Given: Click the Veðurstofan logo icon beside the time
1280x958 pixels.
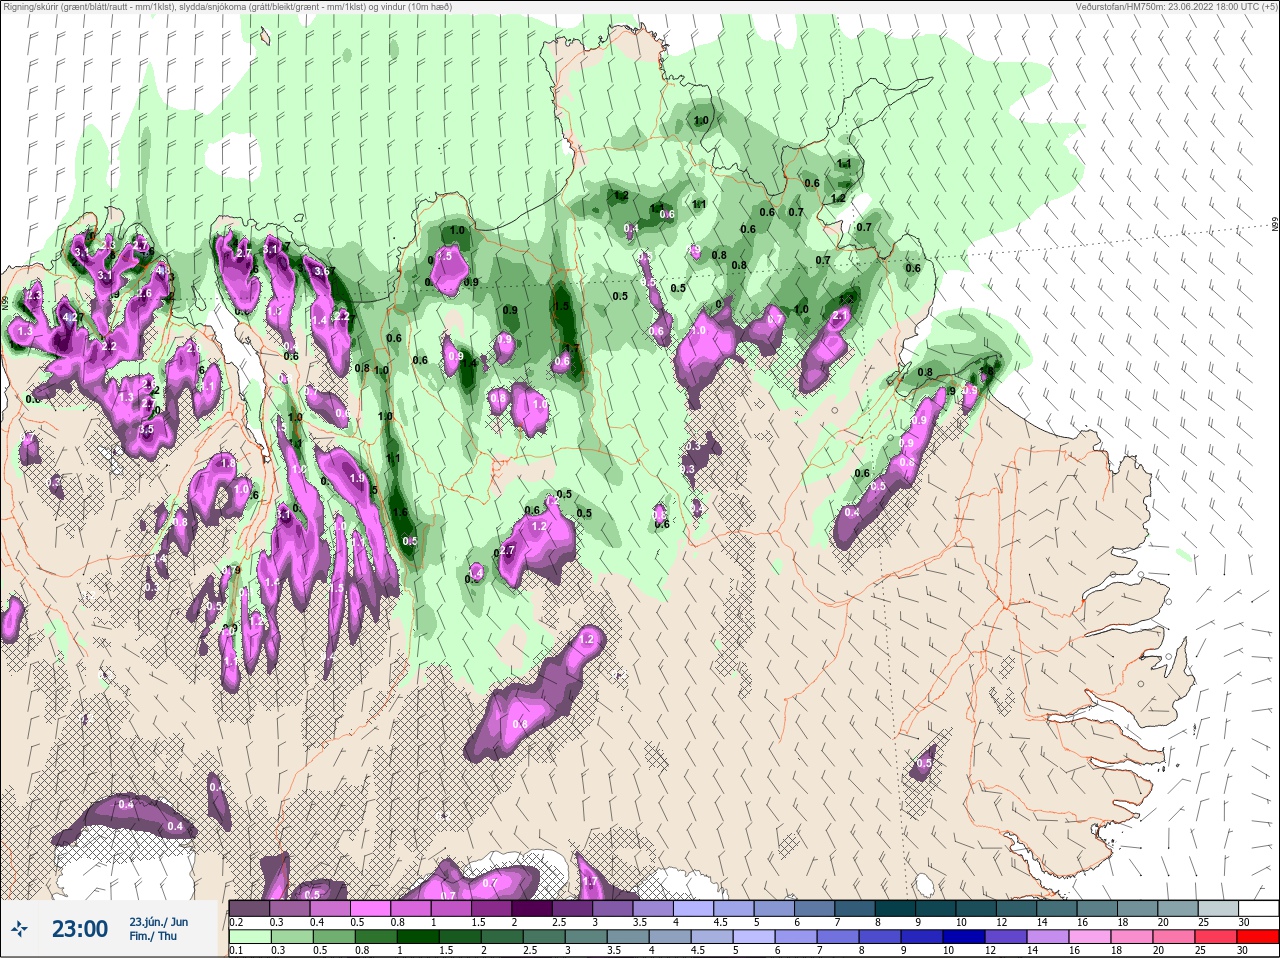Looking at the screenshot, I should pyautogui.click(x=19, y=929).
